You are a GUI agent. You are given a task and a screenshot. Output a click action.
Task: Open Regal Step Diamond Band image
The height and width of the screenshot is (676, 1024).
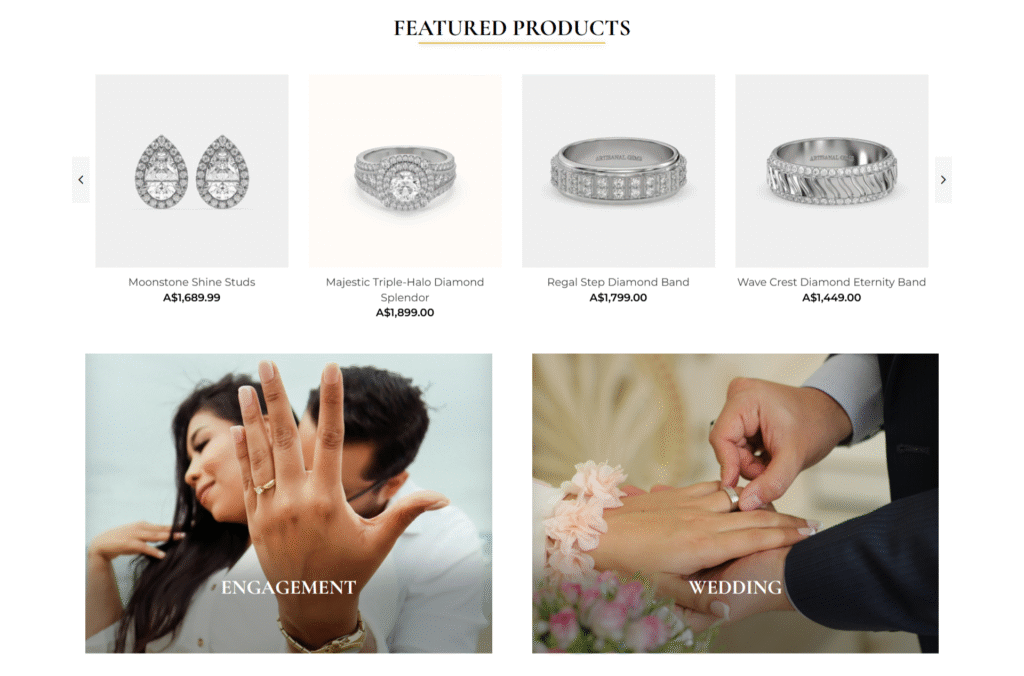[x=618, y=170]
